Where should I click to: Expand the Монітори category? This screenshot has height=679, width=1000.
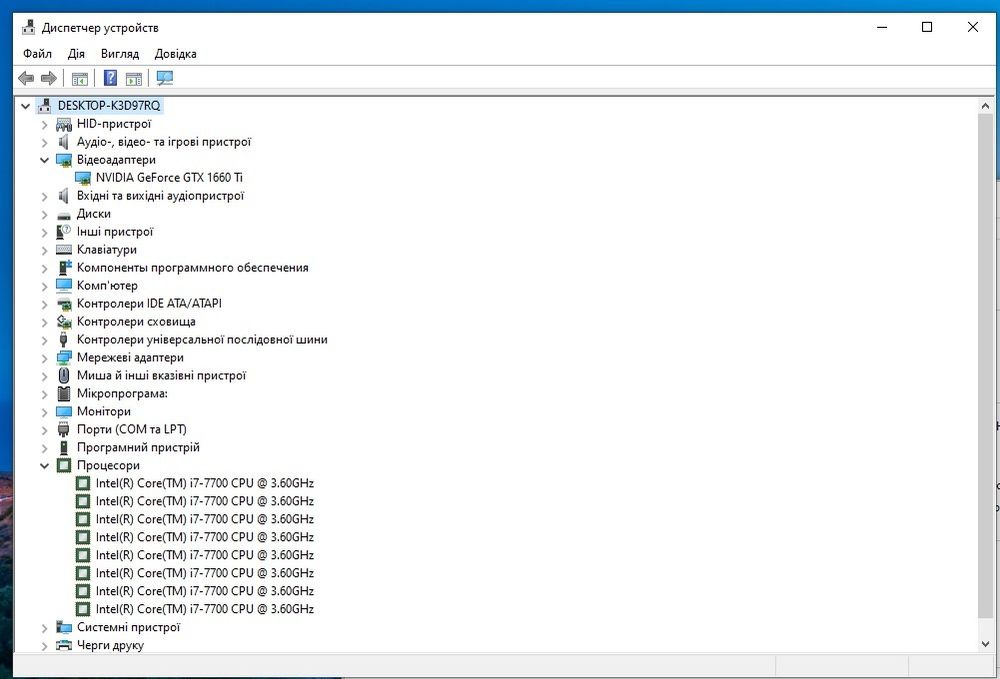[x=45, y=412]
